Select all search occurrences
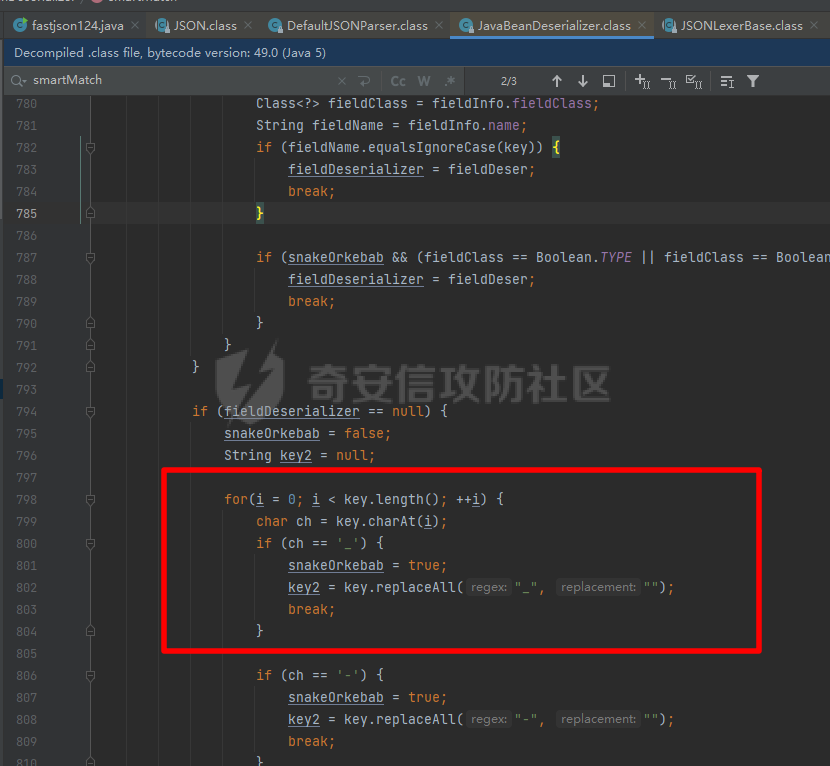830x766 pixels. click(x=694, y=81)
